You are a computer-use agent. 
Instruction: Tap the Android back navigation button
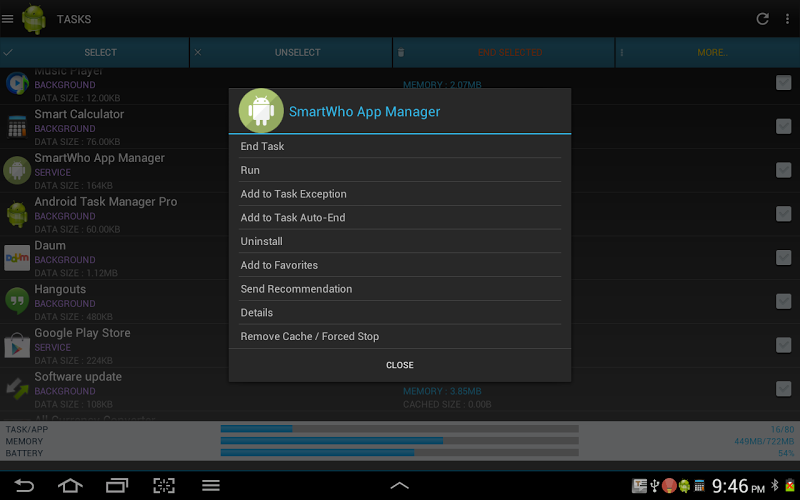[x=23, y=485]
